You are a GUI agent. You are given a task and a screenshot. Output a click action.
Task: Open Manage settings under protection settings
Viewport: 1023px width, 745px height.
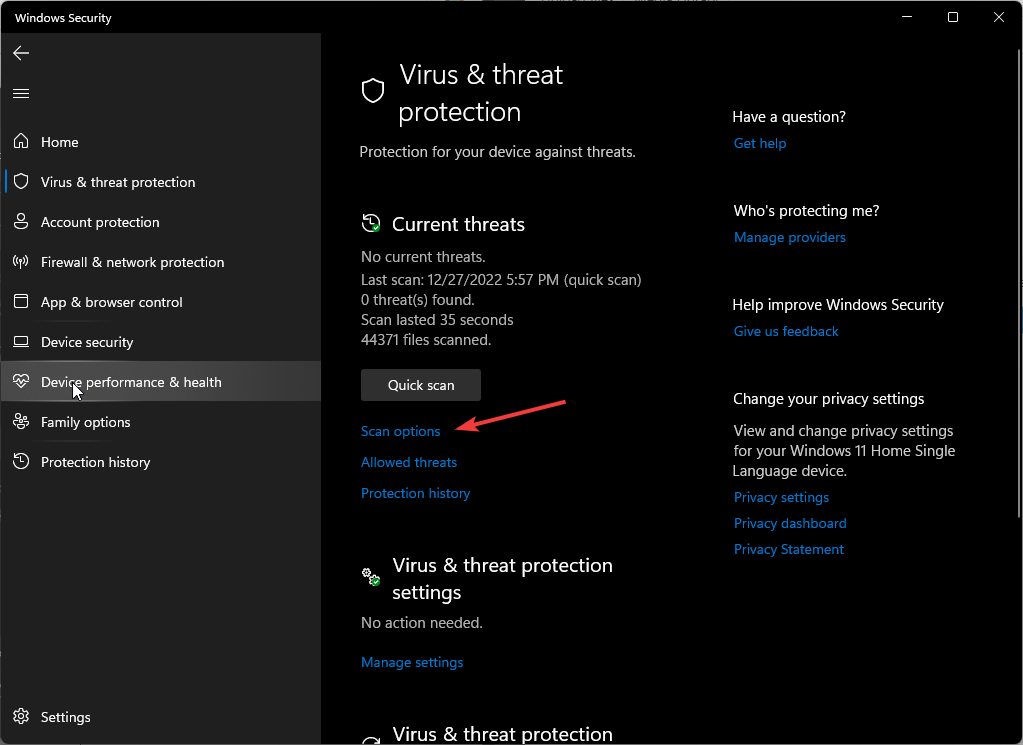point(412,661)
